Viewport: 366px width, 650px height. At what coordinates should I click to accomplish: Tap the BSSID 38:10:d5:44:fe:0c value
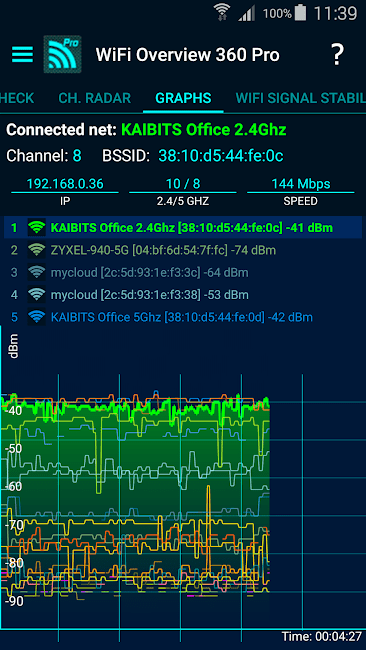221,156
